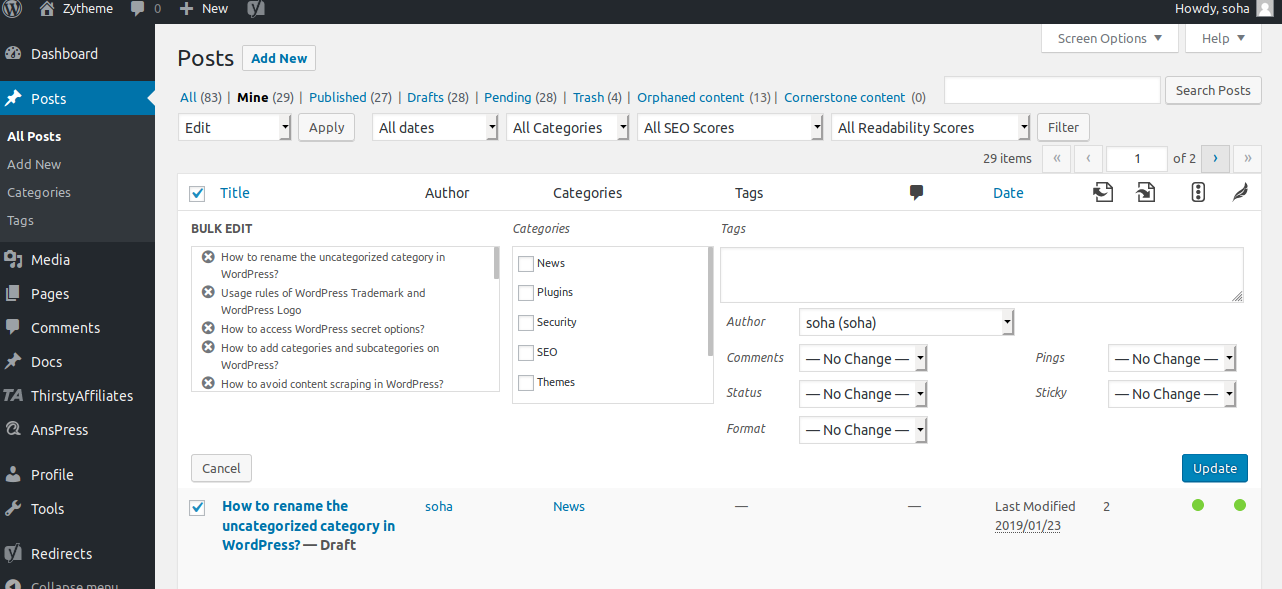The width and height of the screenshot is (1282, 589).
Task: Go to the next page of posts
Action: (x=1215, y=158)
